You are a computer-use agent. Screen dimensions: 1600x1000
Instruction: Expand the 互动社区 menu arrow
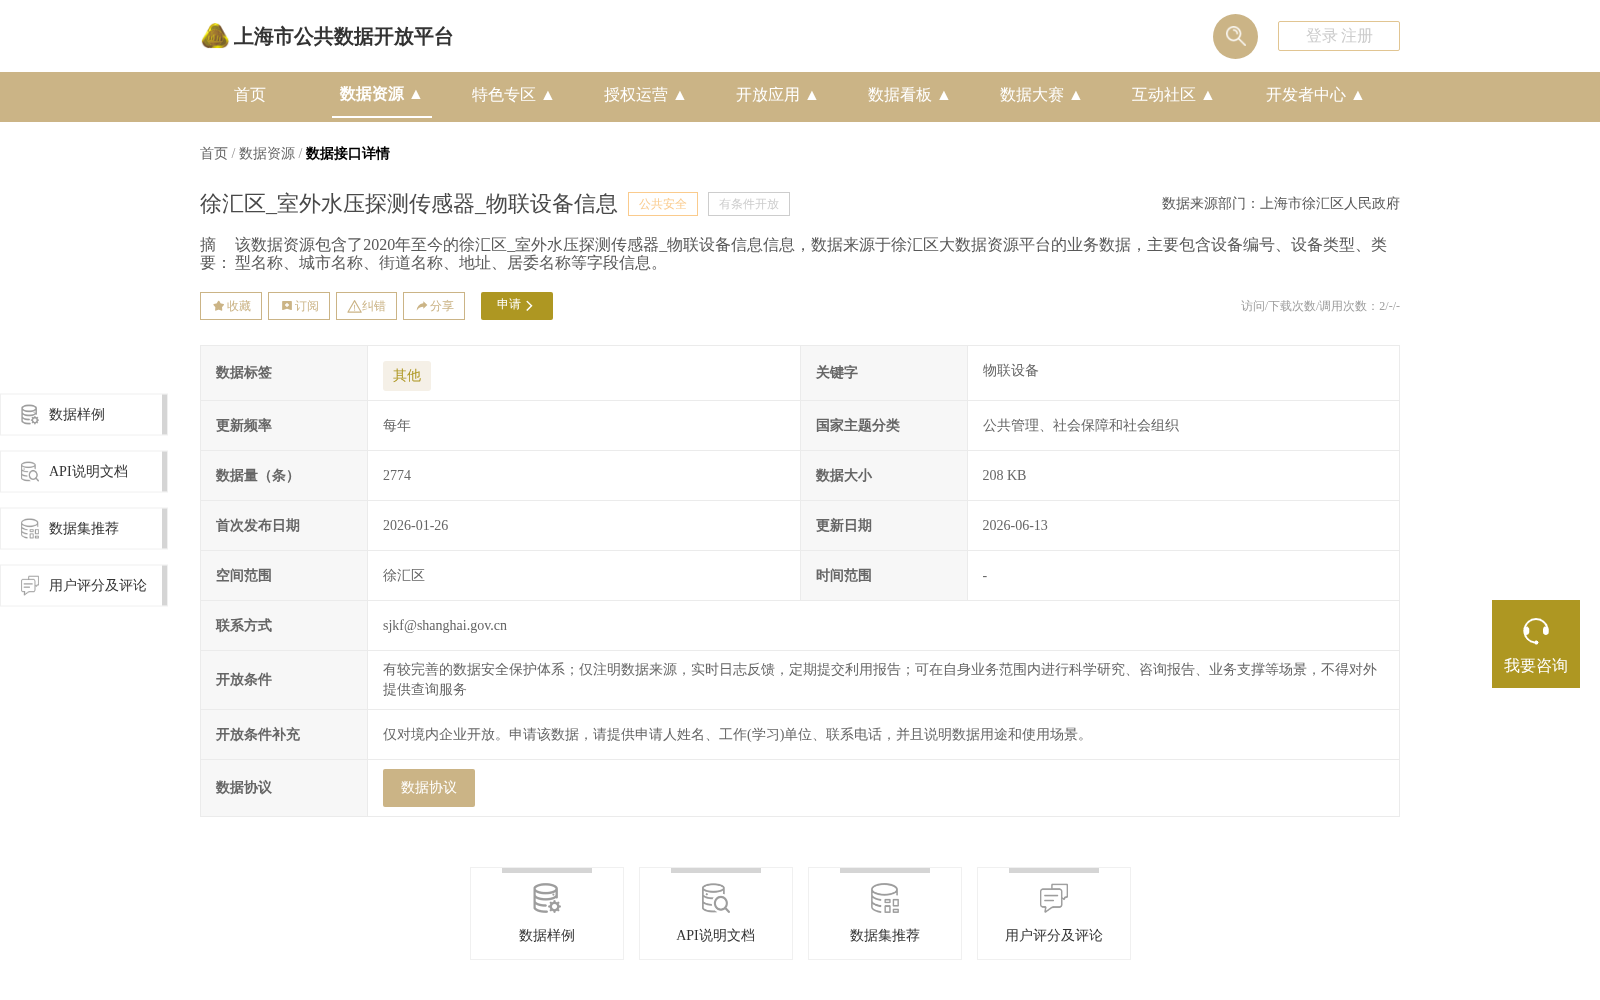1208,95
